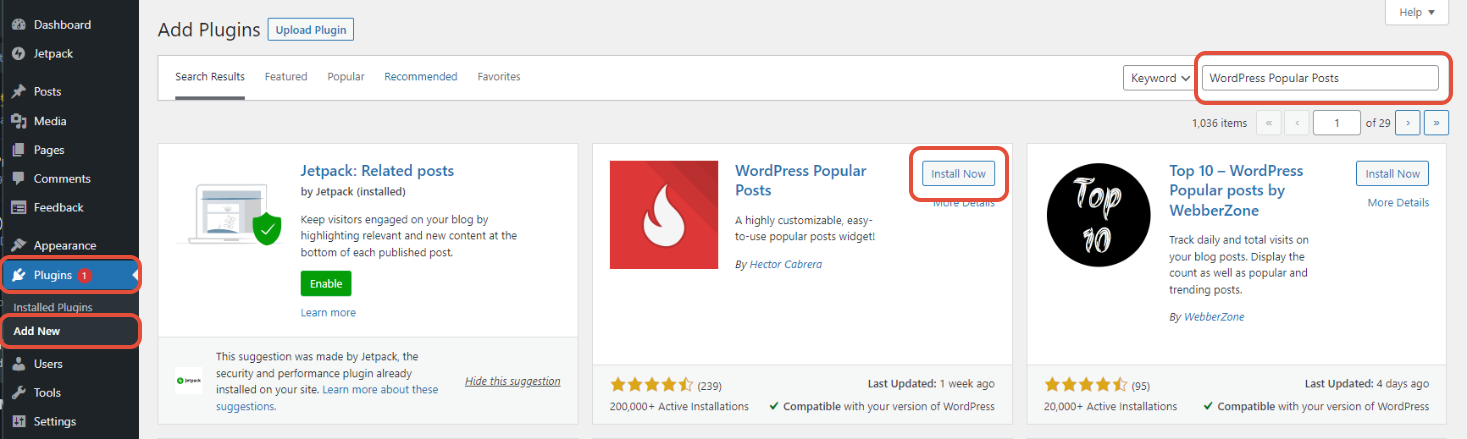The image size is (1467, 439).
Task: Click the current page number field
Action: [1337, 122]
